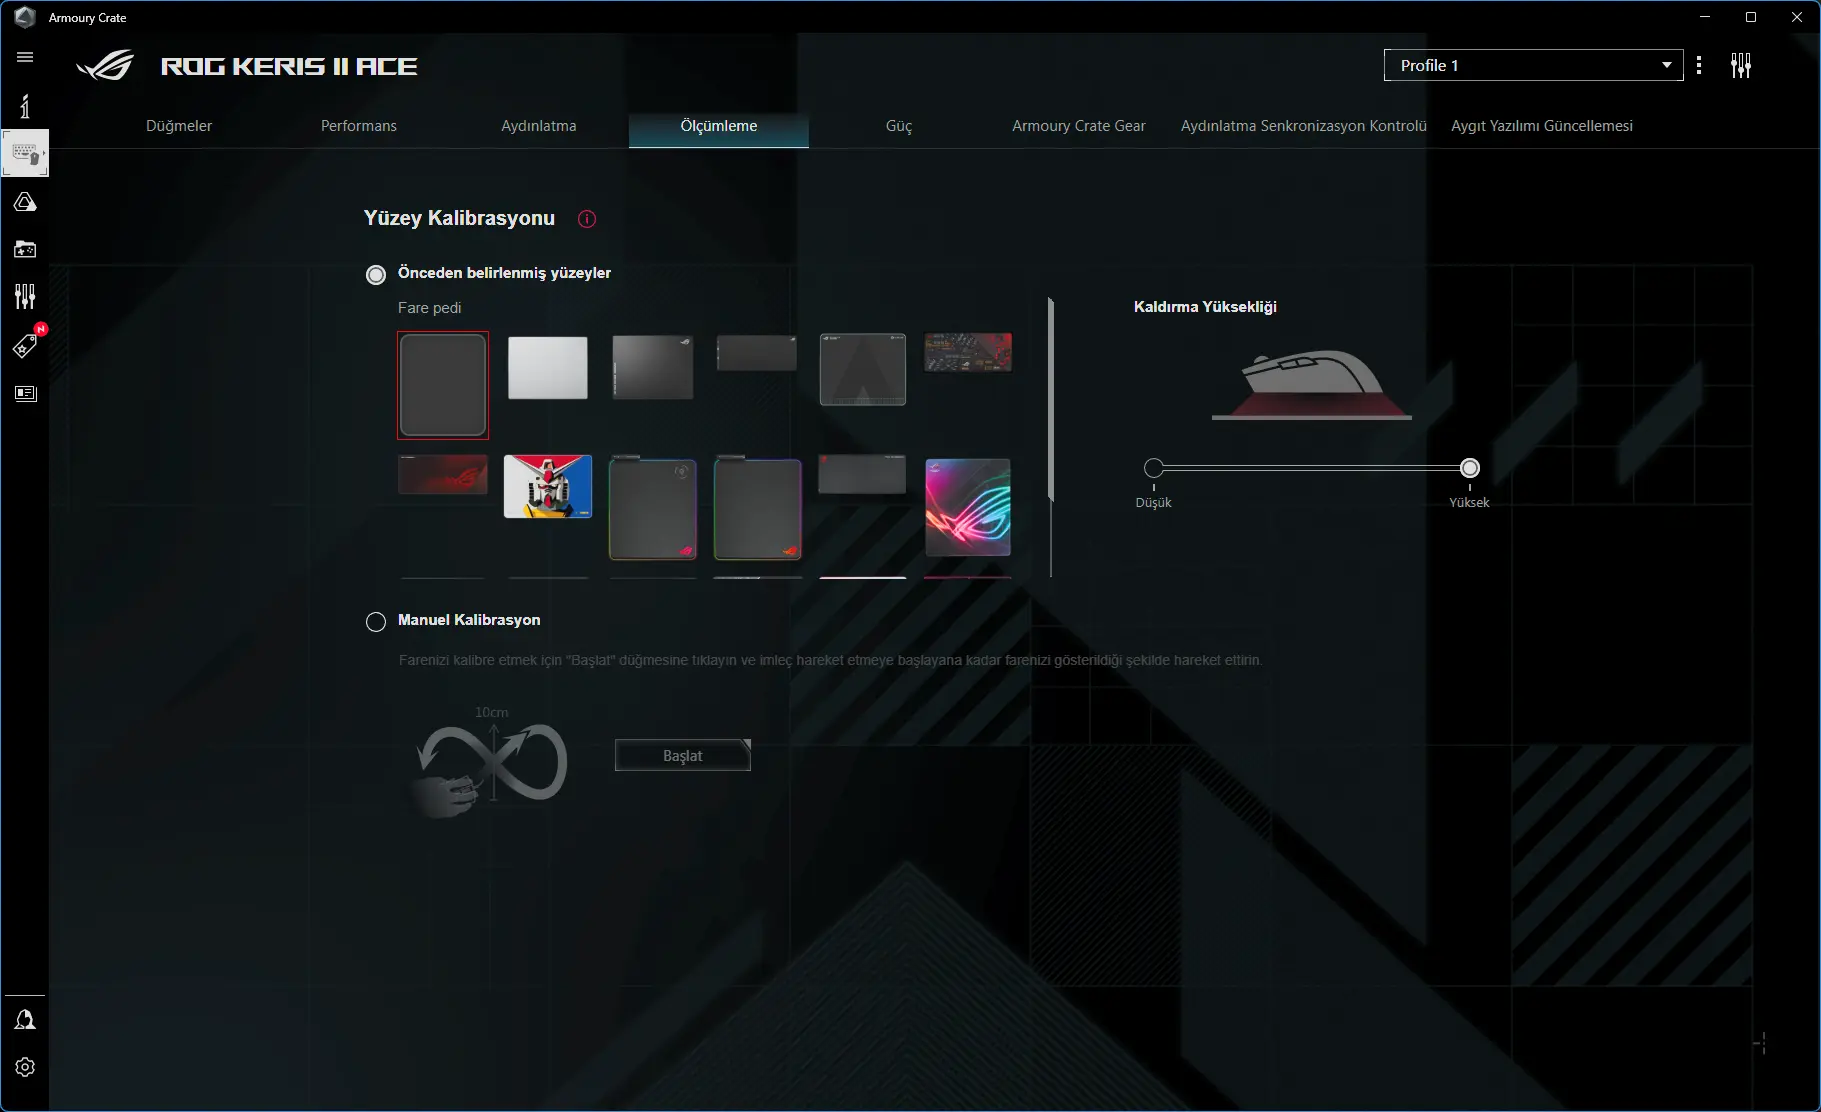The width and height of the screenshot is (1821, 1112).
Task: Open Scenario Profiles sliders icon in sidebar
Action: 25,296
